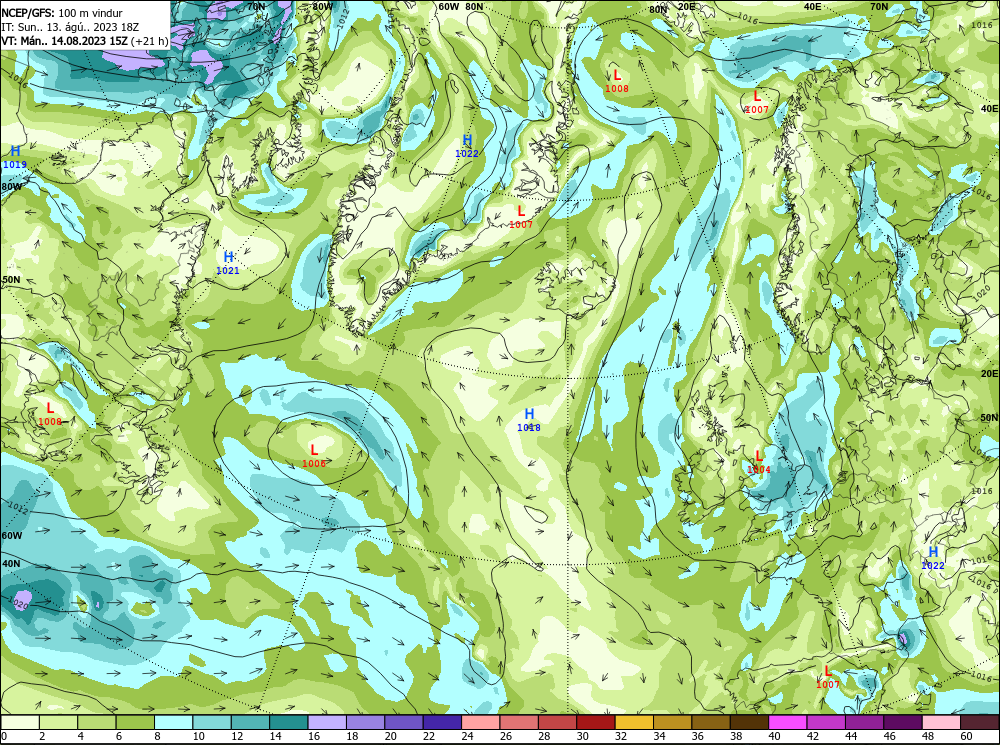The image size is (1000, 745).
Task: Click the pale yellow 0–2 legend swatch
Action: (x=20, y=722)
